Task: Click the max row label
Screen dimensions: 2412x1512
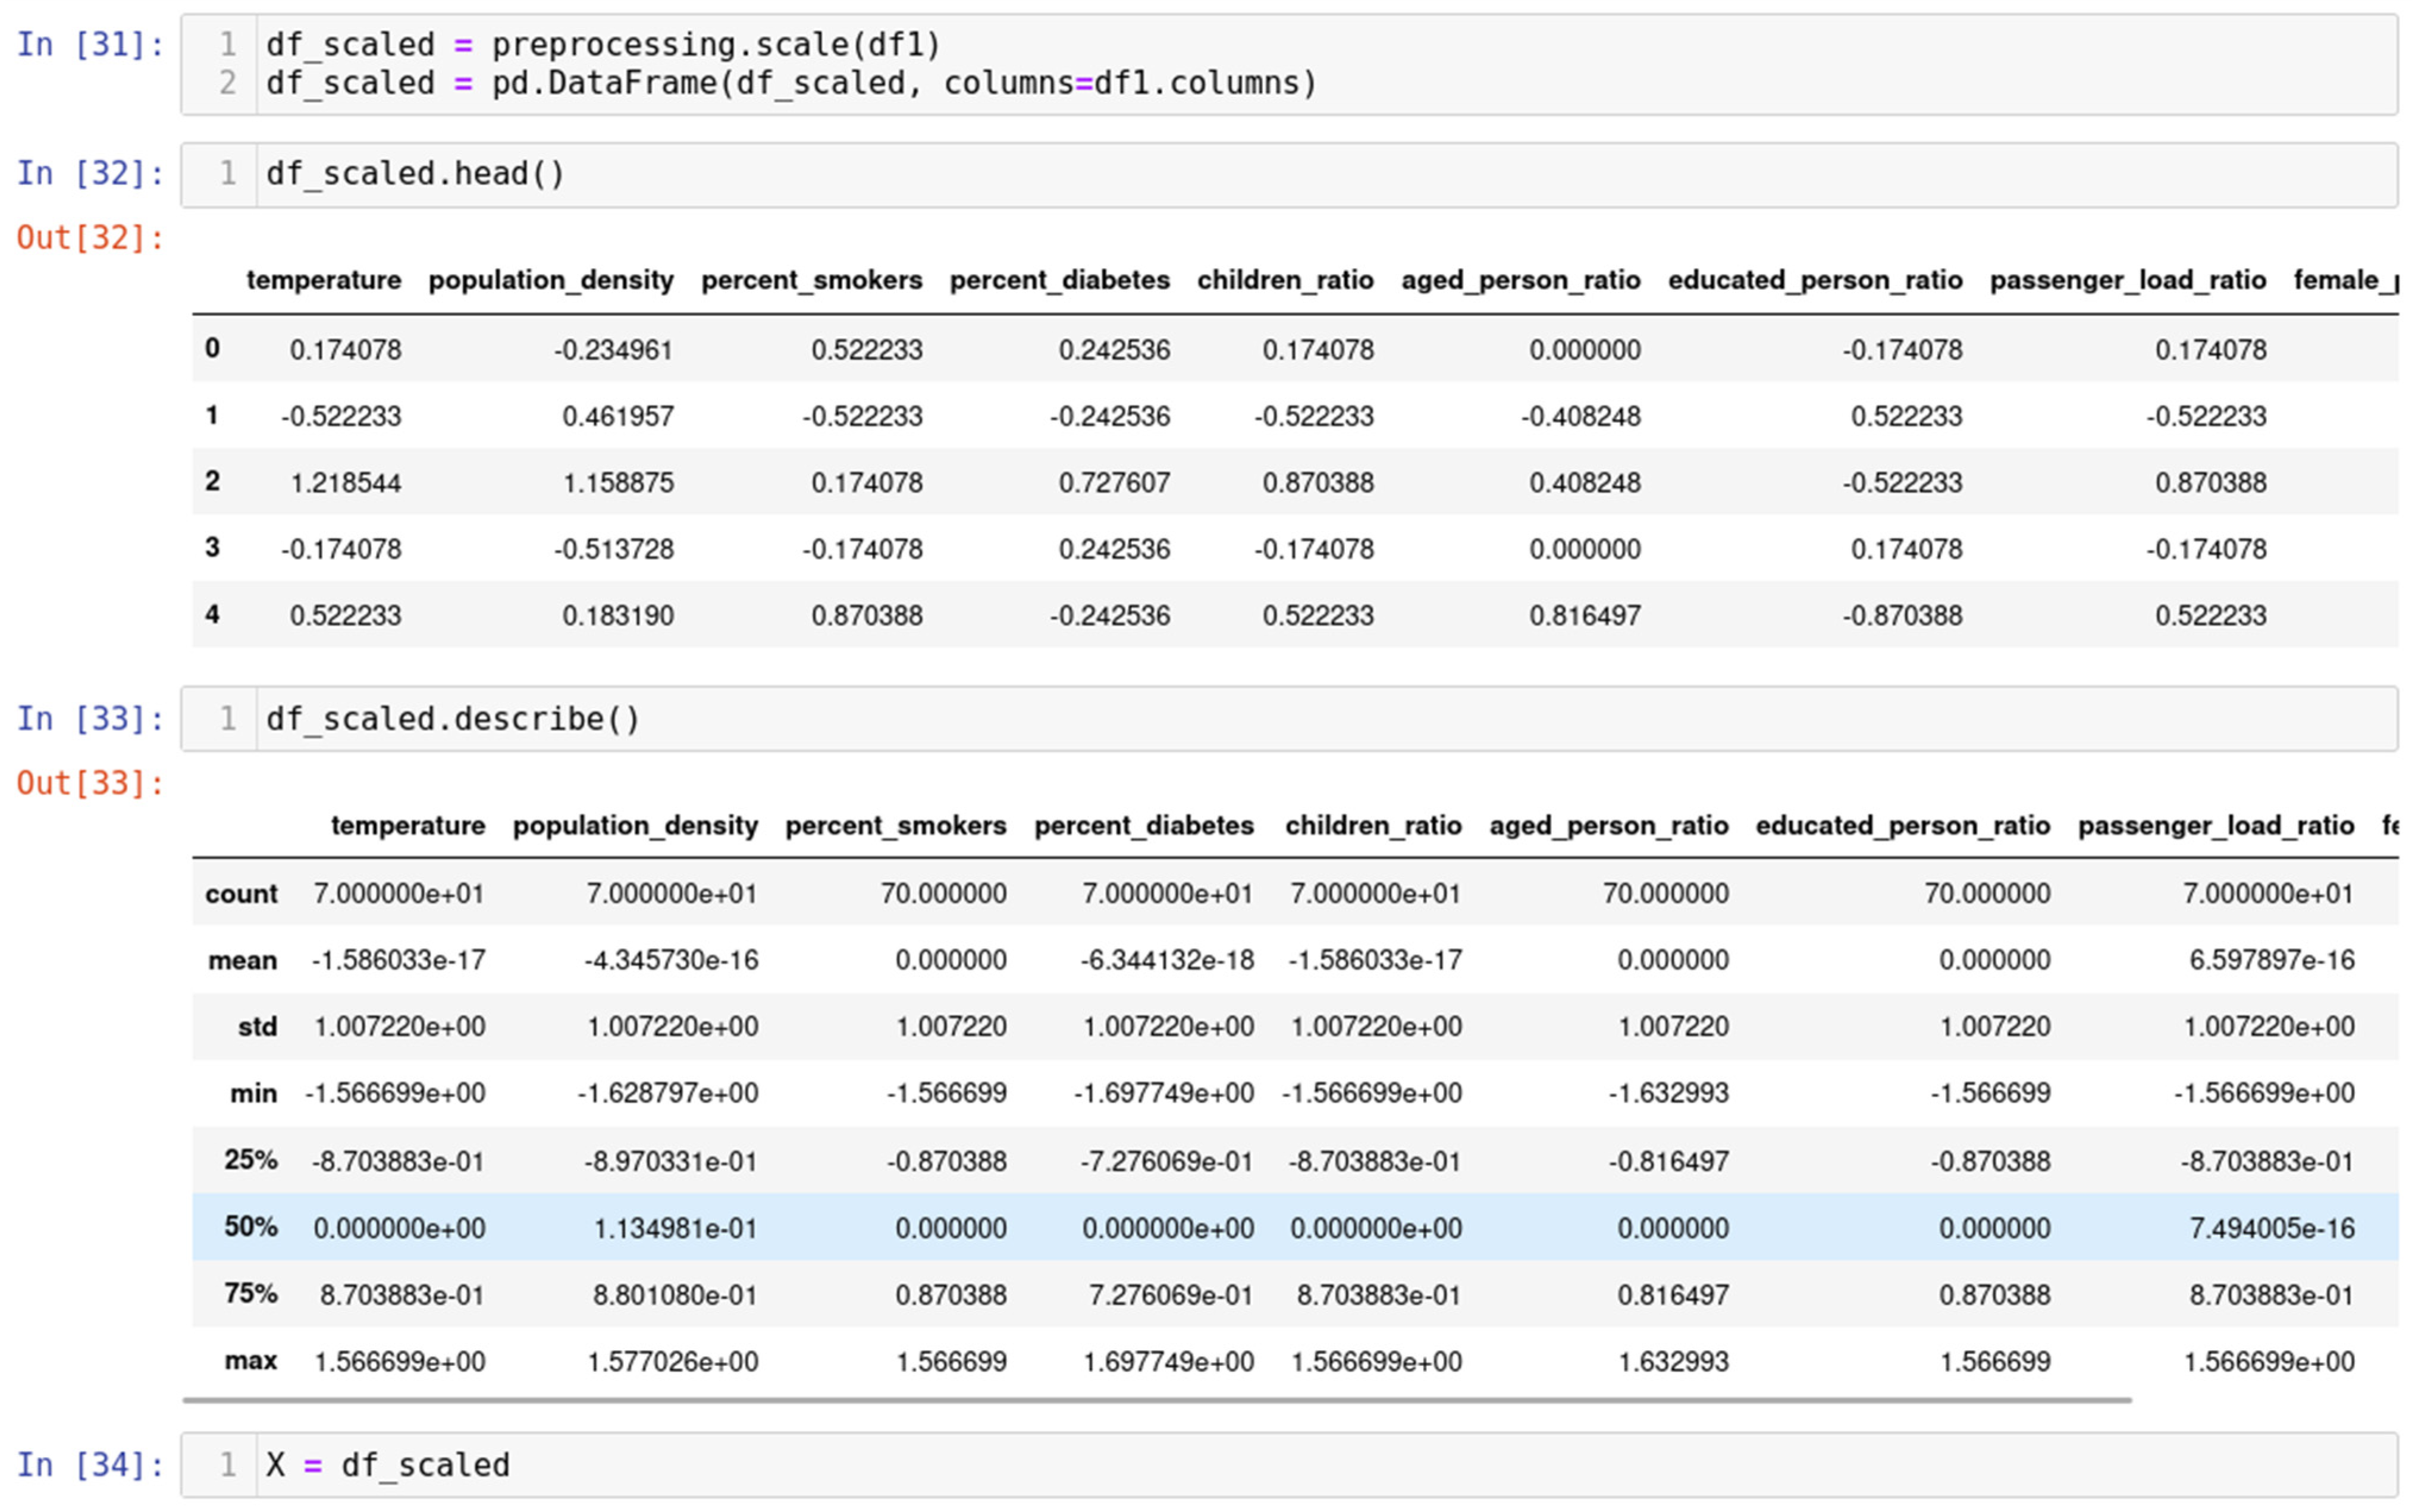Action: point(250,1361)
